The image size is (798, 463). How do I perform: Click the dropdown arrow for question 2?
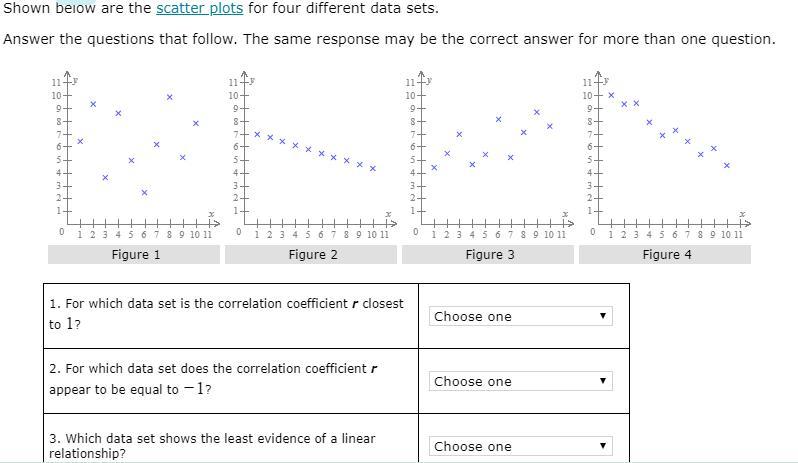tap(602, 381)
